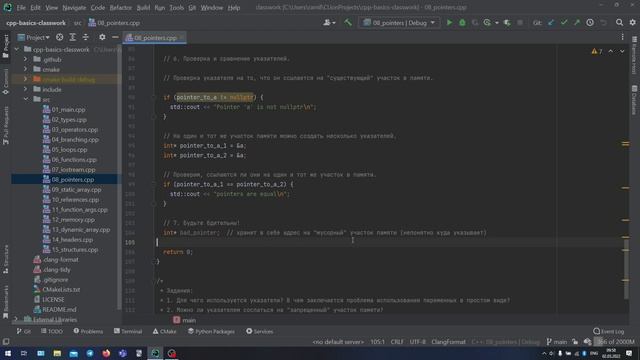Screen dimensions: 640x360
Task: Open the Navigate menu
Action: click(x=74, y=7)
